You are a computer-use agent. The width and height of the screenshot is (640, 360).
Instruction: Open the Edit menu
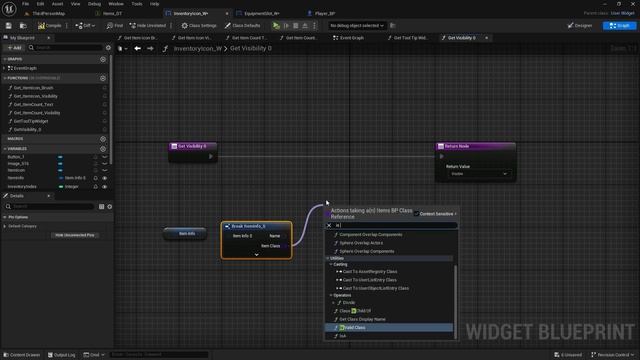tap(40, 4)
